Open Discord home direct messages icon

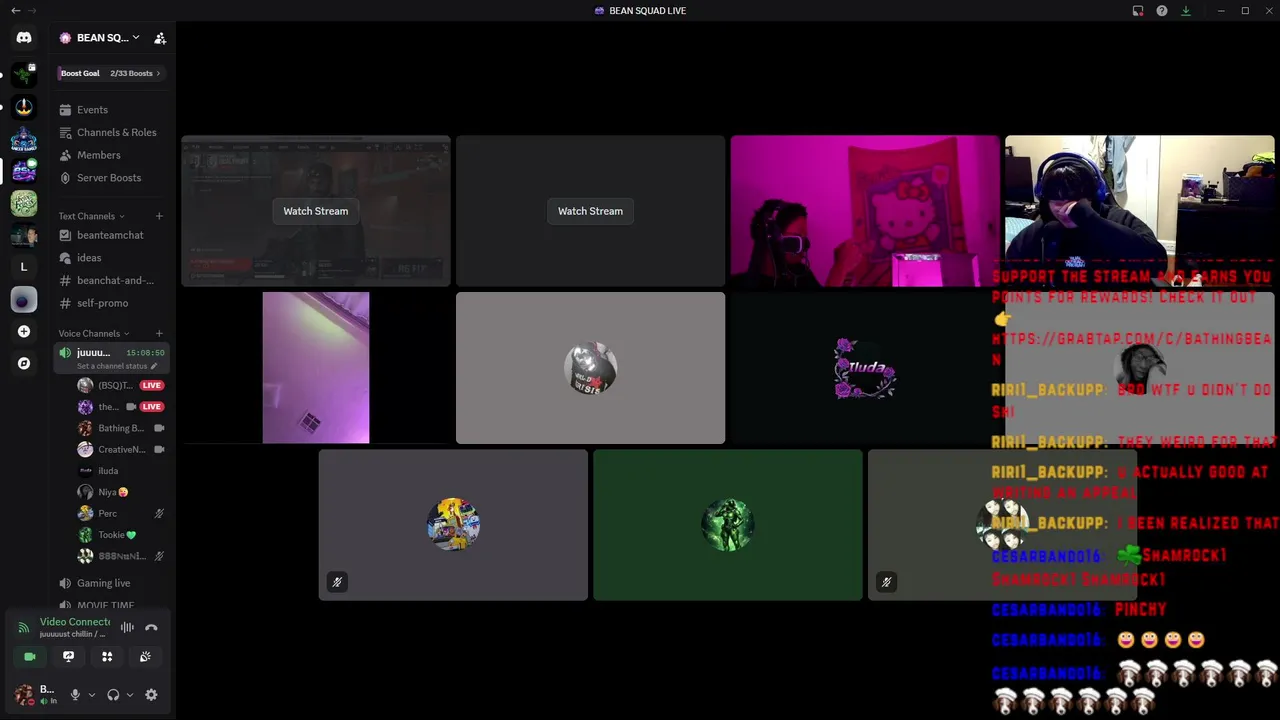click(x=24, y=38)
